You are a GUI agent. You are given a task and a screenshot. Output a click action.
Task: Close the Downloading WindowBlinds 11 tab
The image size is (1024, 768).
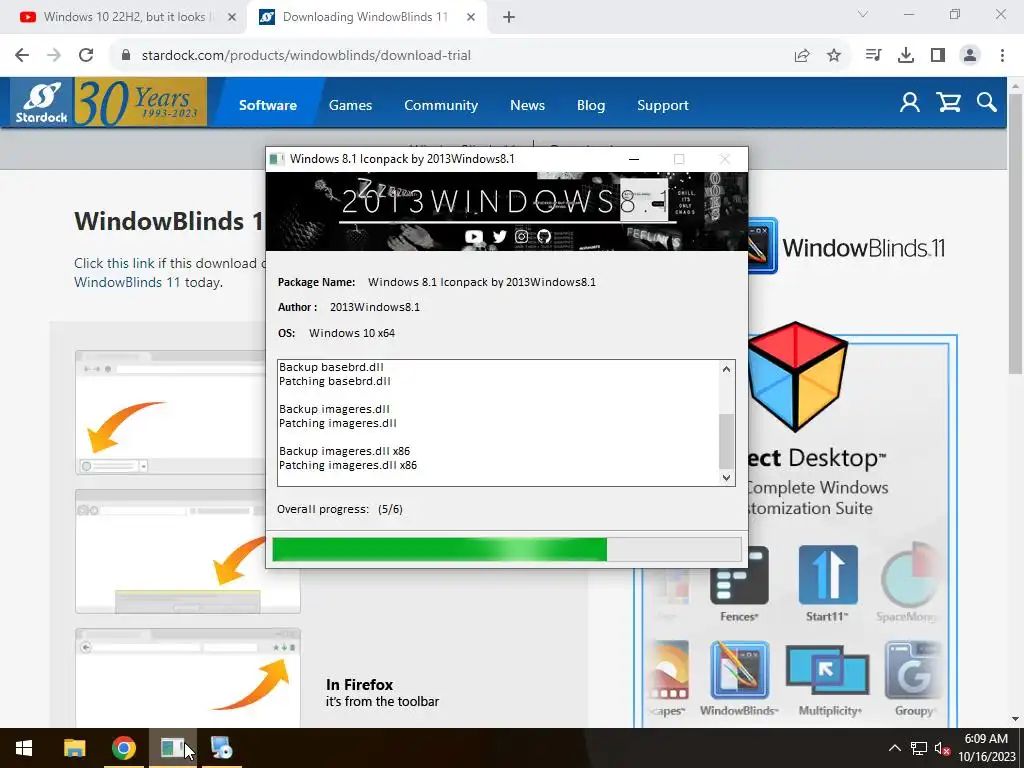(471, 17)
